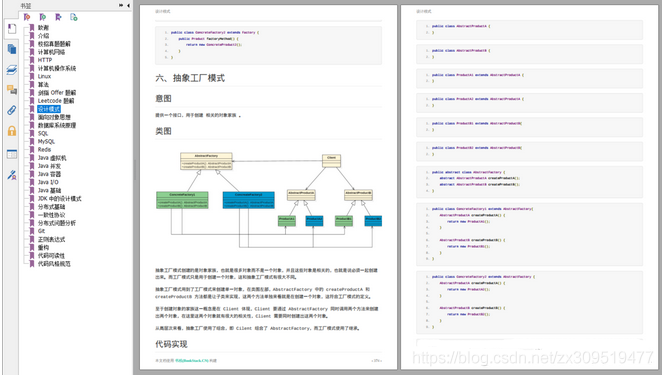Image resolution: width=663 pixels, height=376 pixels.
Task: Jump to the 介绍 bookmark
Action: (x=44, y=36)
